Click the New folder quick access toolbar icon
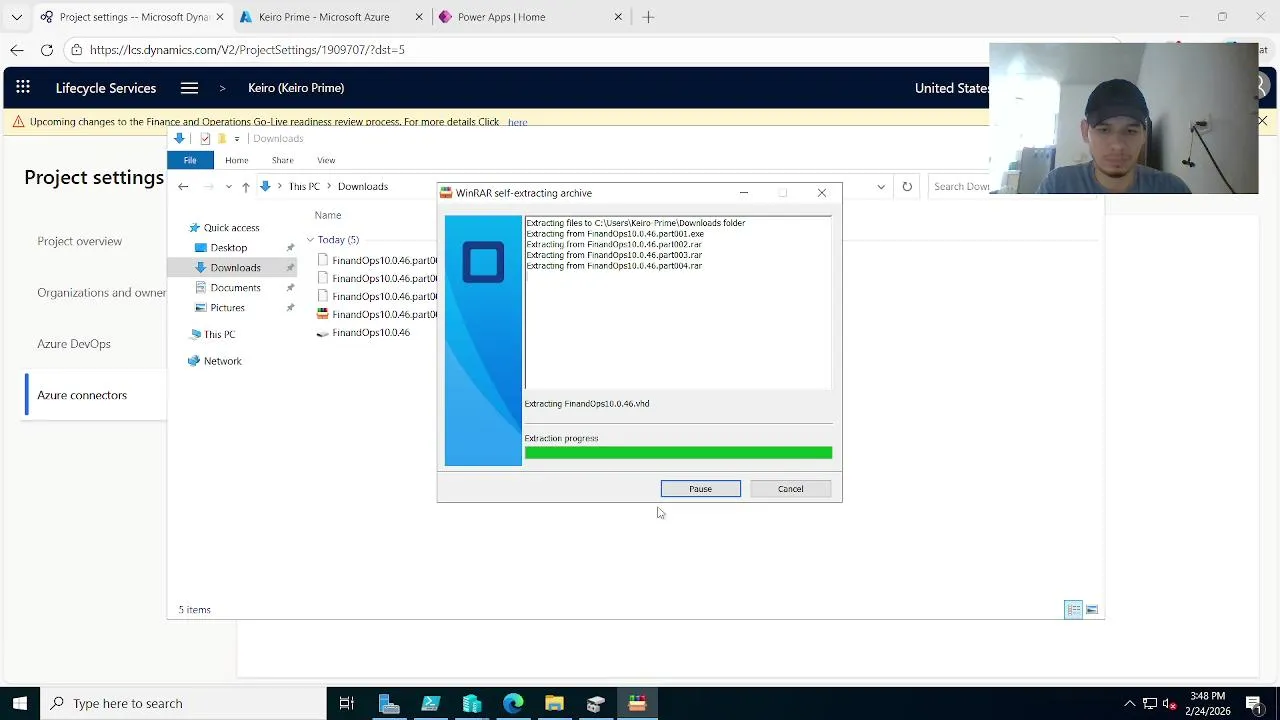Image resolution: width=1280 pixels, height=720 pixels. pyautogui.click(x=222, y=139)
